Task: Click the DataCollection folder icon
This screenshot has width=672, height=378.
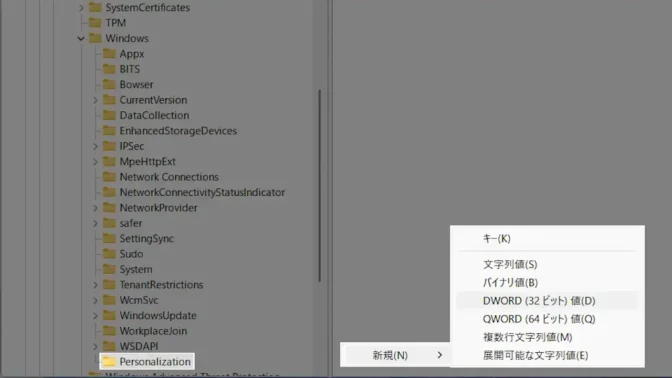Action: pos(109,115)
